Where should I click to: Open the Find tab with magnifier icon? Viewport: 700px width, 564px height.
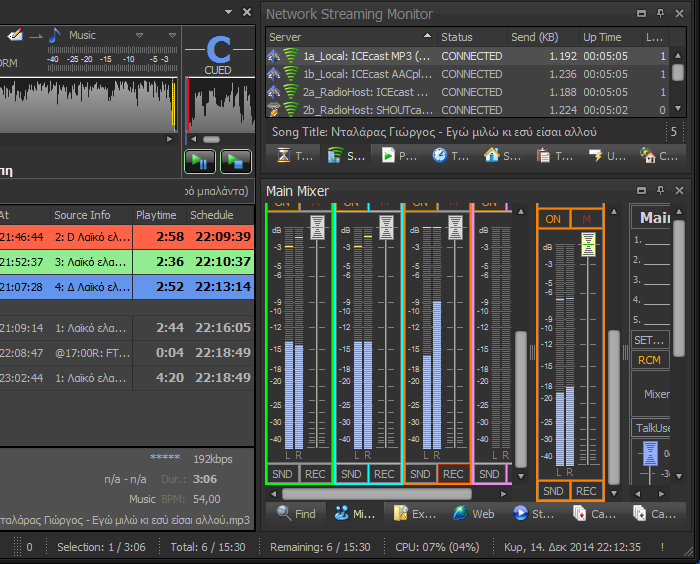coord(296,514)
